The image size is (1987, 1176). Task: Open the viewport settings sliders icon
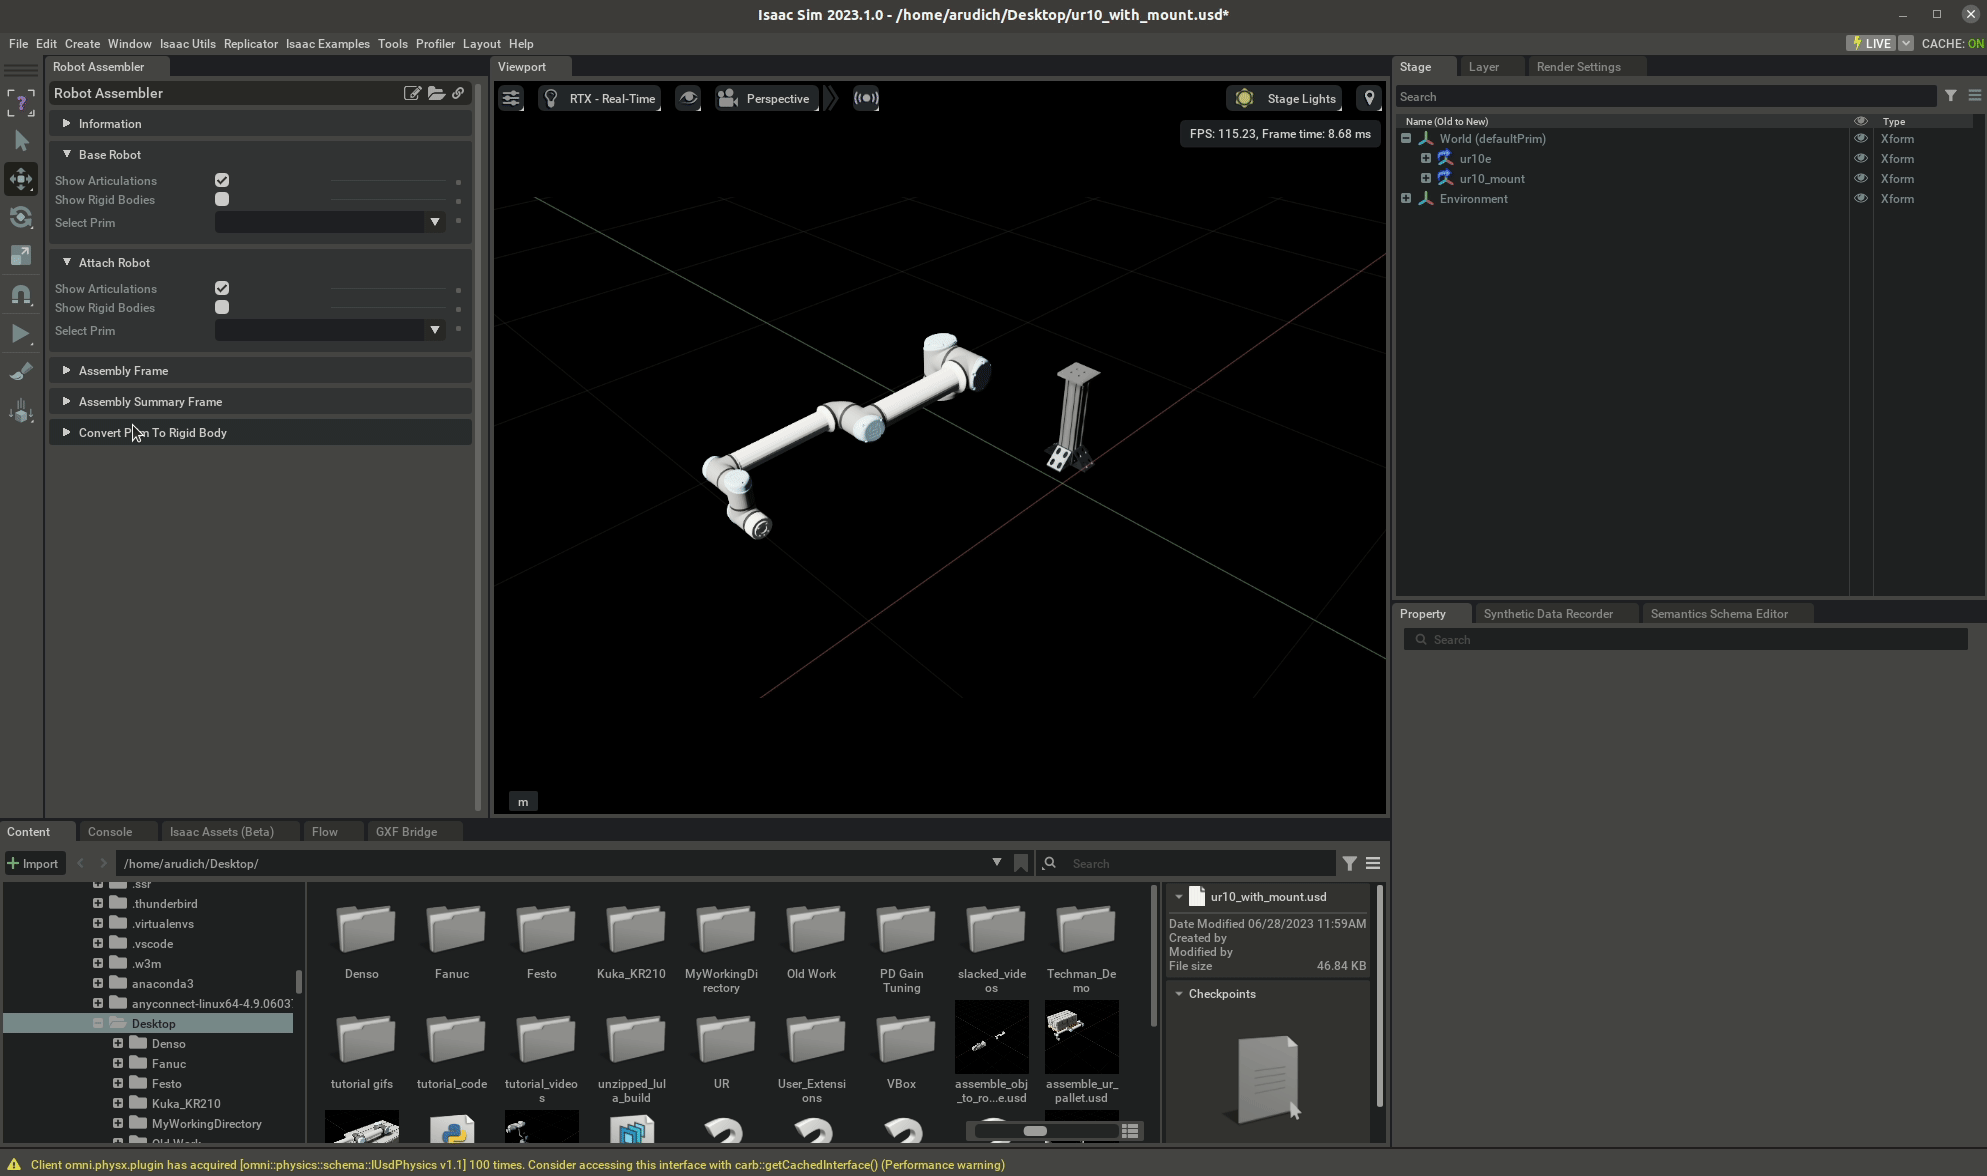[x=511, y=98]
